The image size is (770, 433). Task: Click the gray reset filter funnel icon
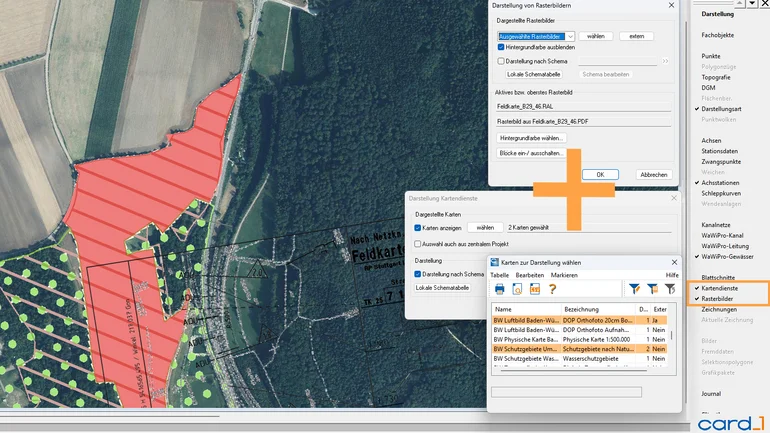[x=670, y=289]
